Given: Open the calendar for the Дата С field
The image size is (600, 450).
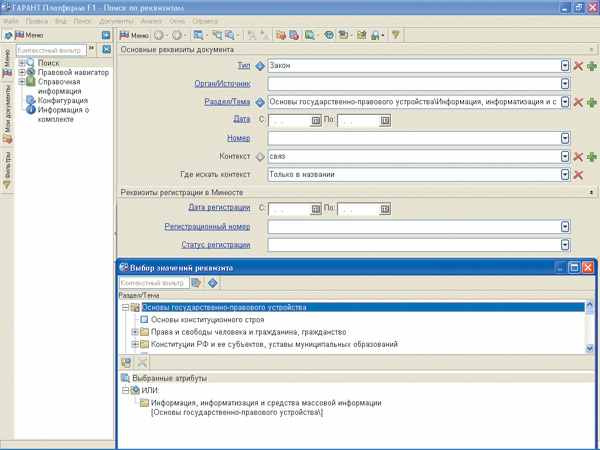Looking at the screenshot, I should pos(316,121).
